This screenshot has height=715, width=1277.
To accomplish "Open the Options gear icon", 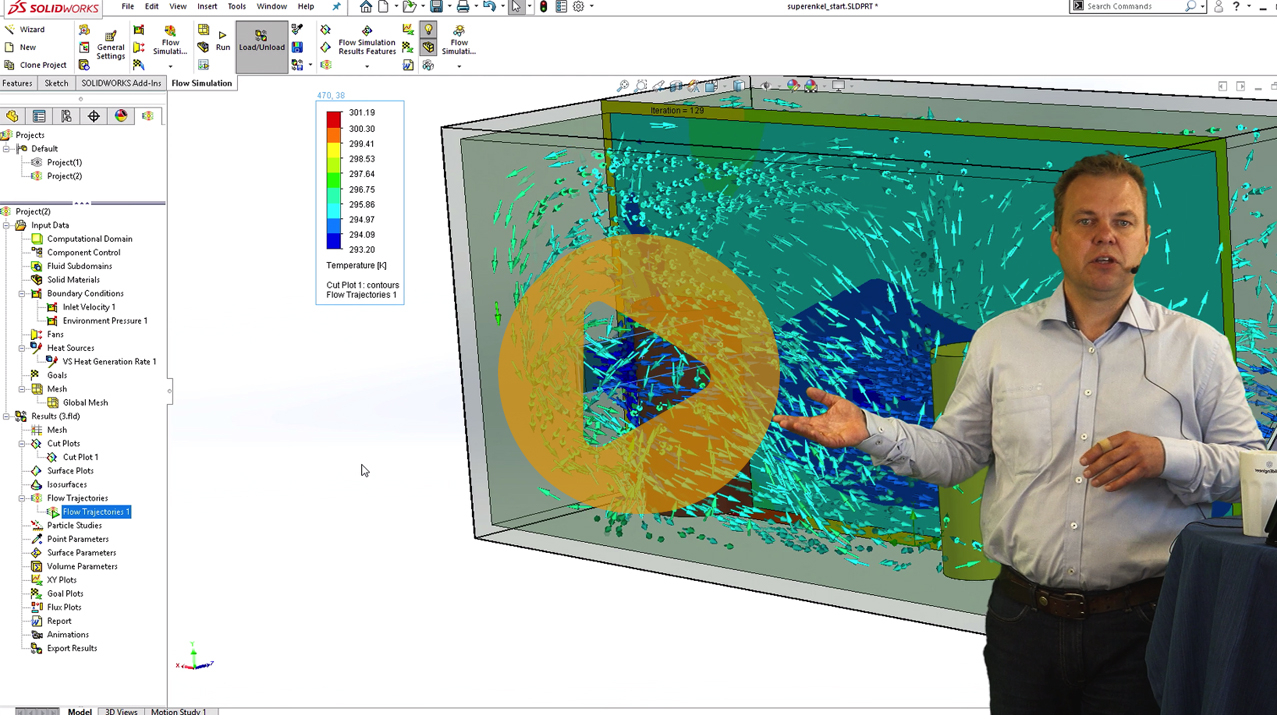I will coord(578,7).
